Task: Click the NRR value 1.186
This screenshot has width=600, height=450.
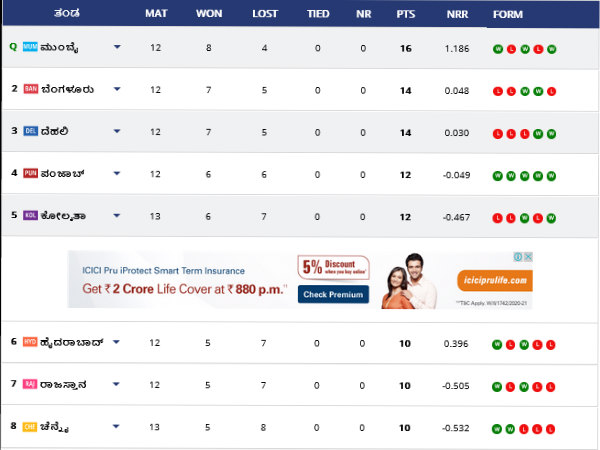Action: [457, 49]
